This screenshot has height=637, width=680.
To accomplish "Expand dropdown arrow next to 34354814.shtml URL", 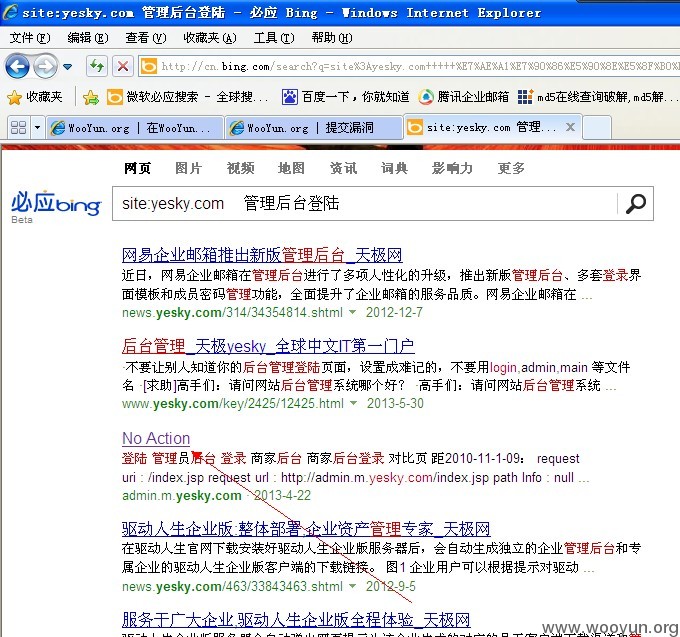I will click(x=353, y=312).
